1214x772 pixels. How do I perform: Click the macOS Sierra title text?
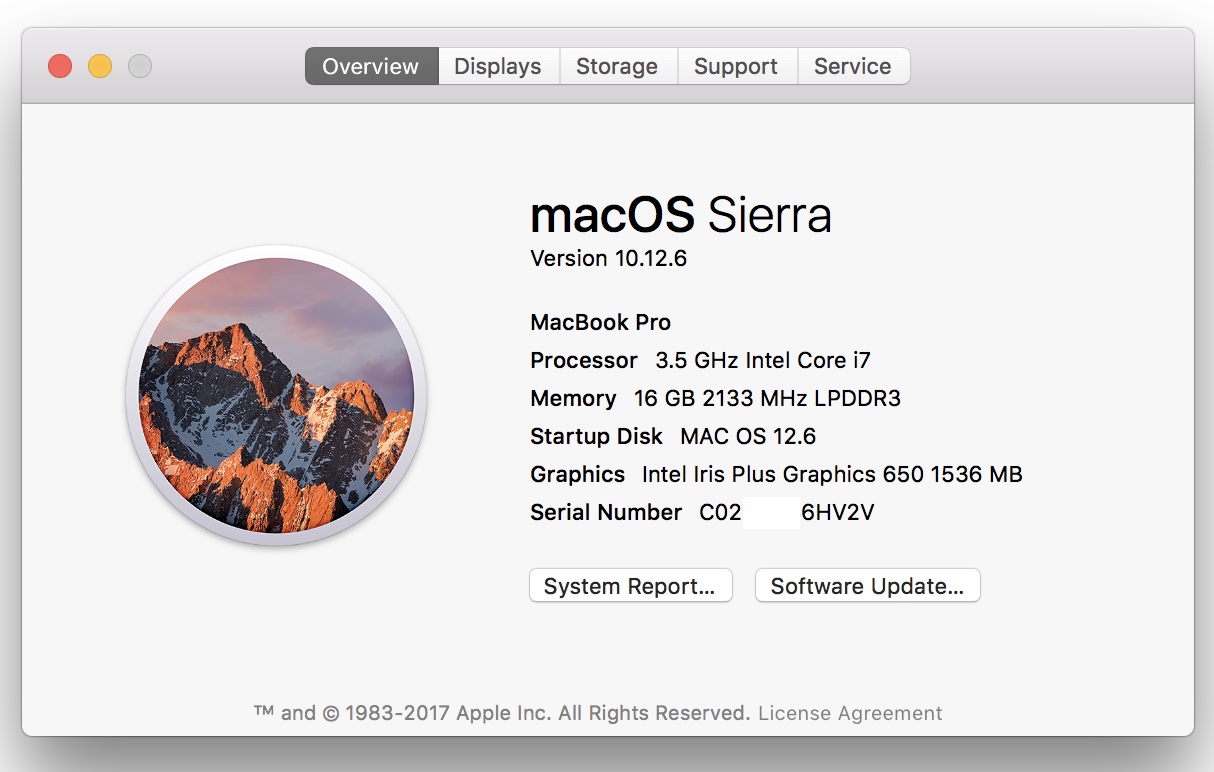(x=680, y=214)
